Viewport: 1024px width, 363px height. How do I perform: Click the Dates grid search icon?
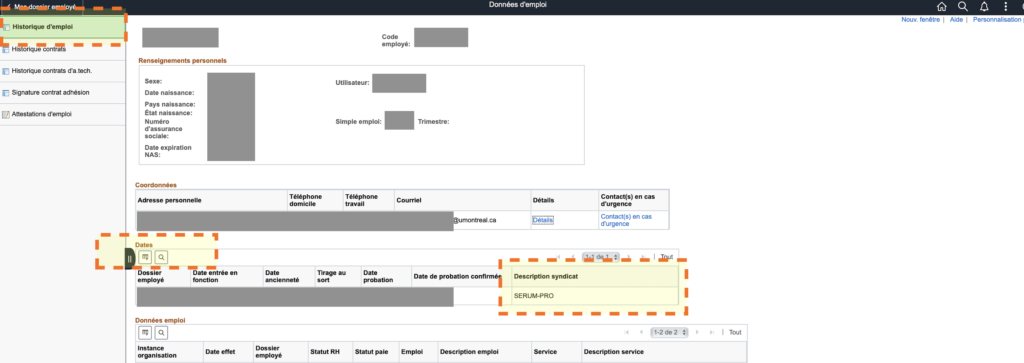coord(161,257)
